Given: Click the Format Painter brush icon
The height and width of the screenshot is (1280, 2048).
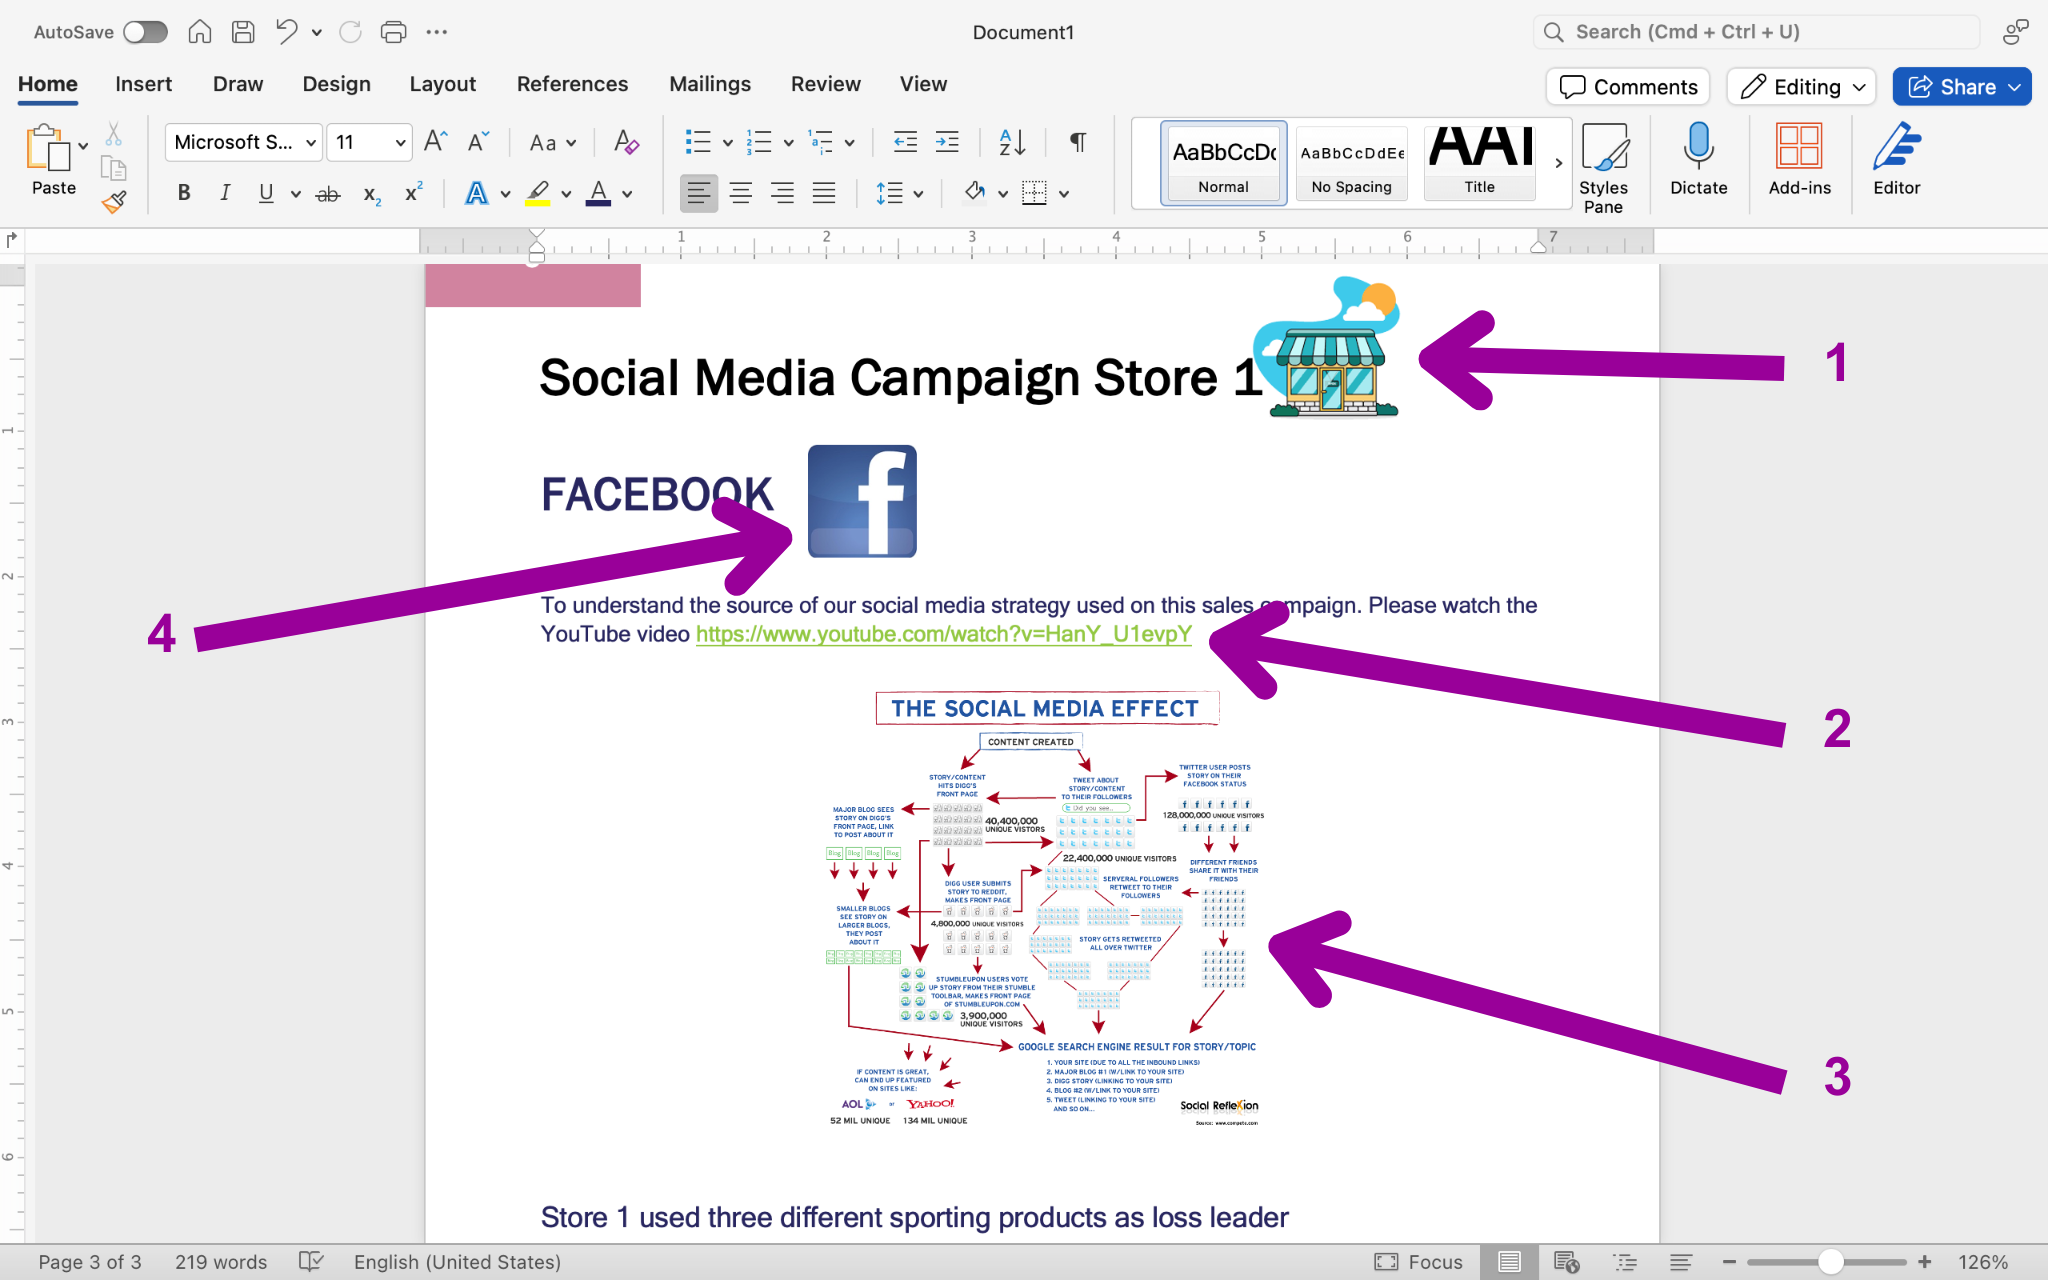Looking at the screenshot, I should (x=114, y=203).
